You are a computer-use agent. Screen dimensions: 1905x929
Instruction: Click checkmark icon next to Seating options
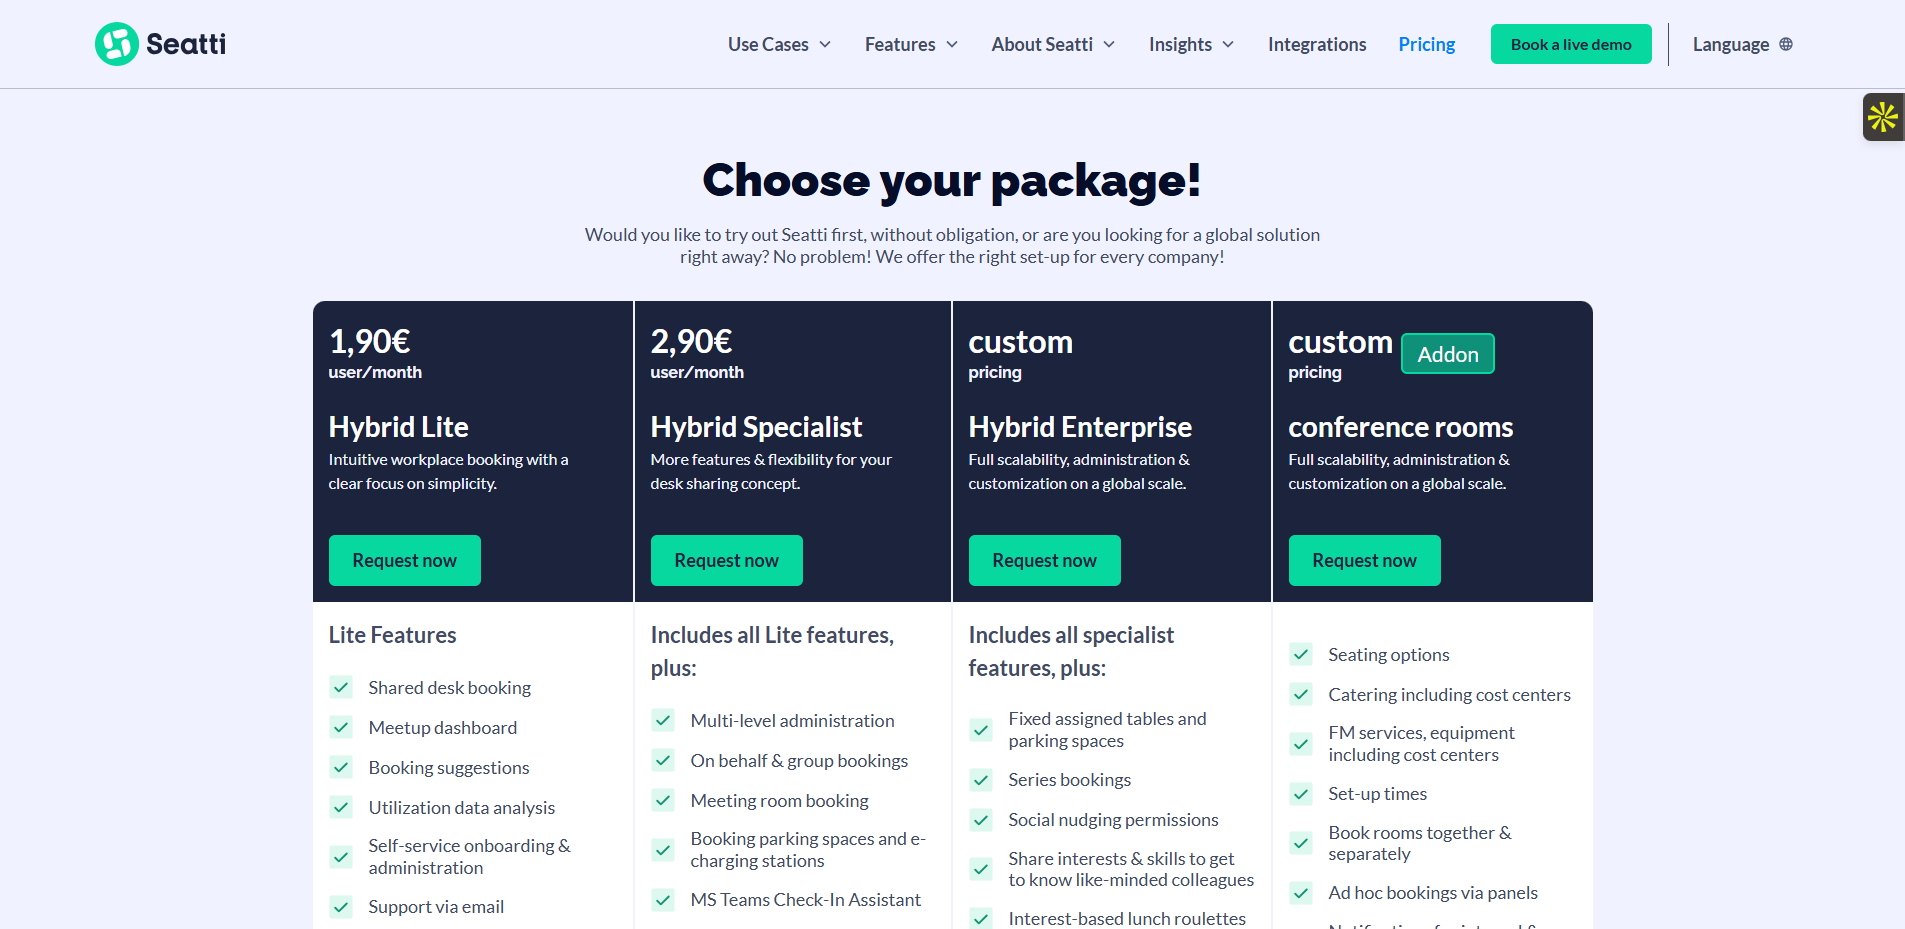tap(1301, 655)
